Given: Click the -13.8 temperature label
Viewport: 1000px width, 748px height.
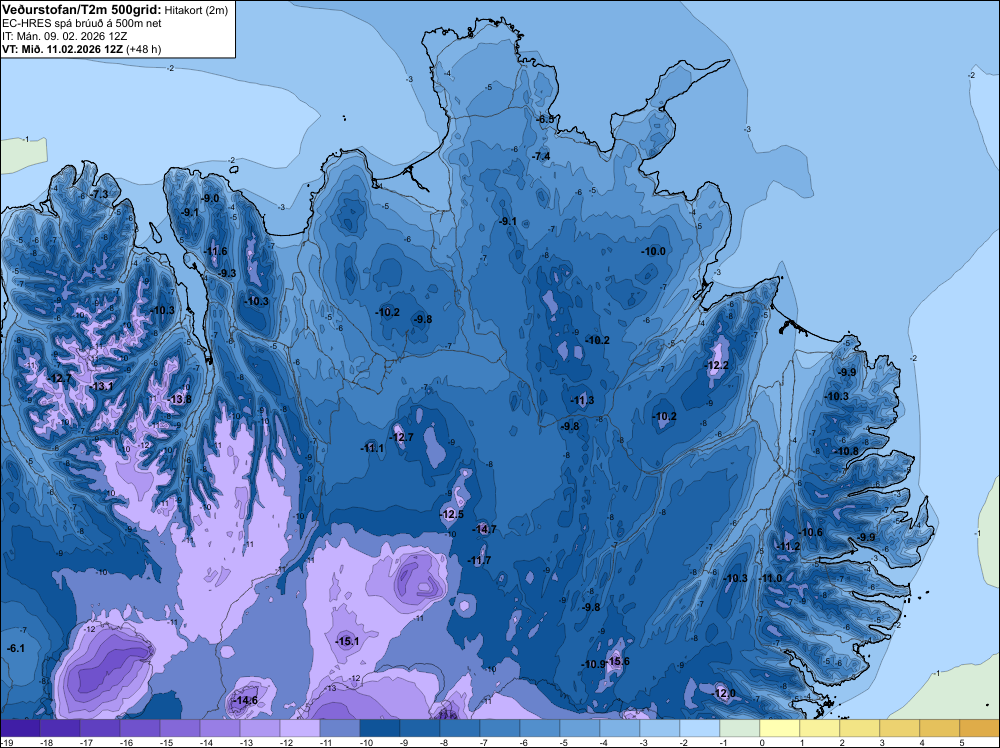Looking at the screenshot, I should point(180,399).
